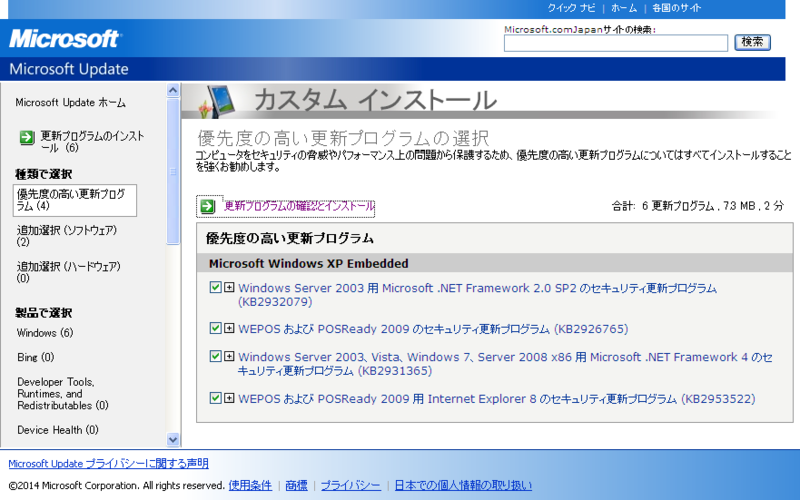Click the カスタム インストール header computer icon
The image size is (800, 500).
pyautogui.click(x=218, y=100)
